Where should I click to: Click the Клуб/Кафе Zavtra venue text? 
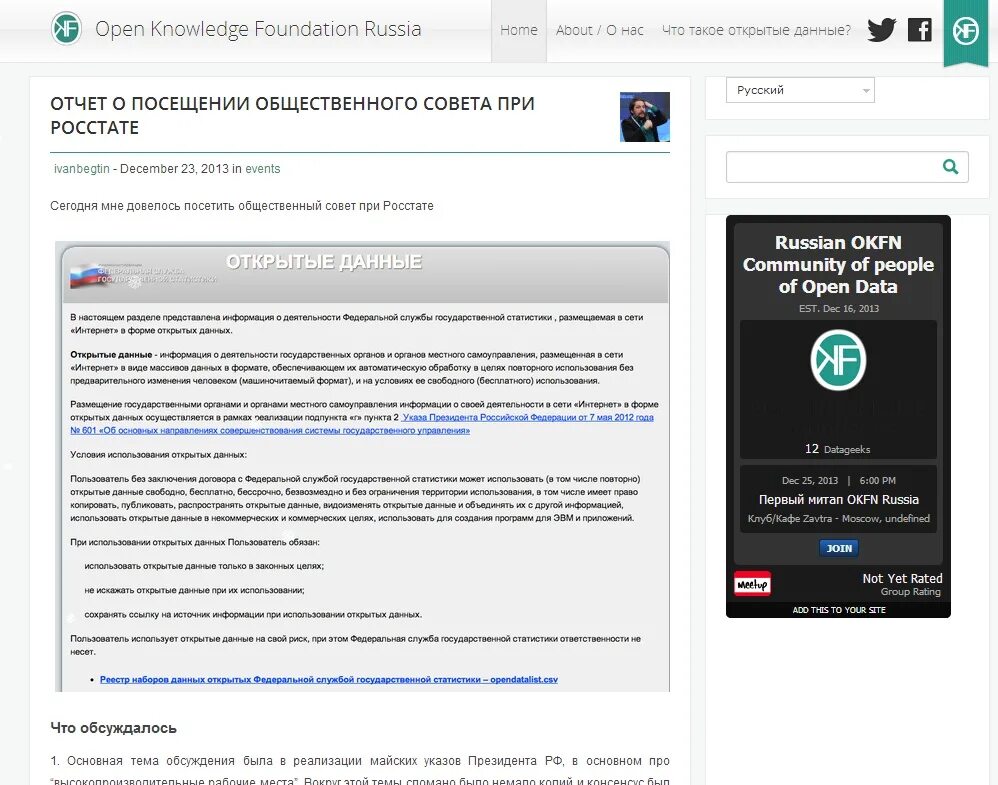tap(838, 518)
